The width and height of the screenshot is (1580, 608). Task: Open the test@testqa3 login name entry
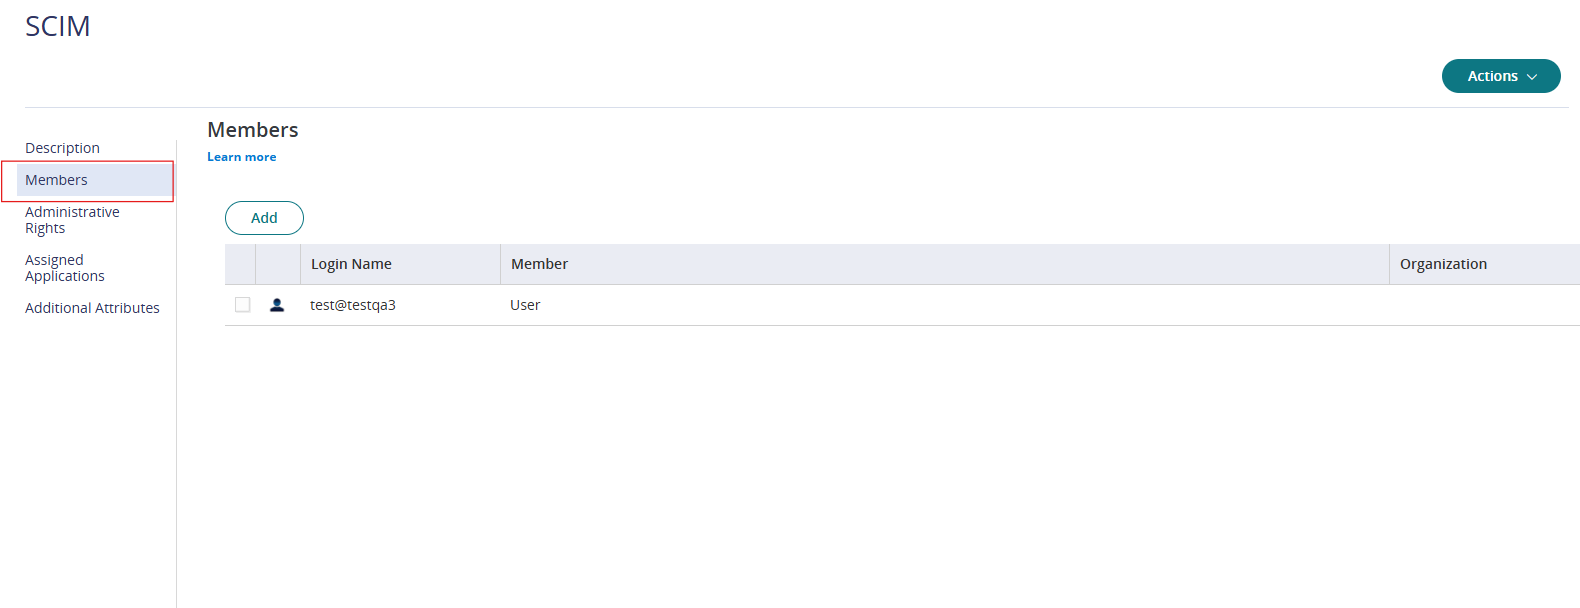pyautogui.click(x=353, y=305)
